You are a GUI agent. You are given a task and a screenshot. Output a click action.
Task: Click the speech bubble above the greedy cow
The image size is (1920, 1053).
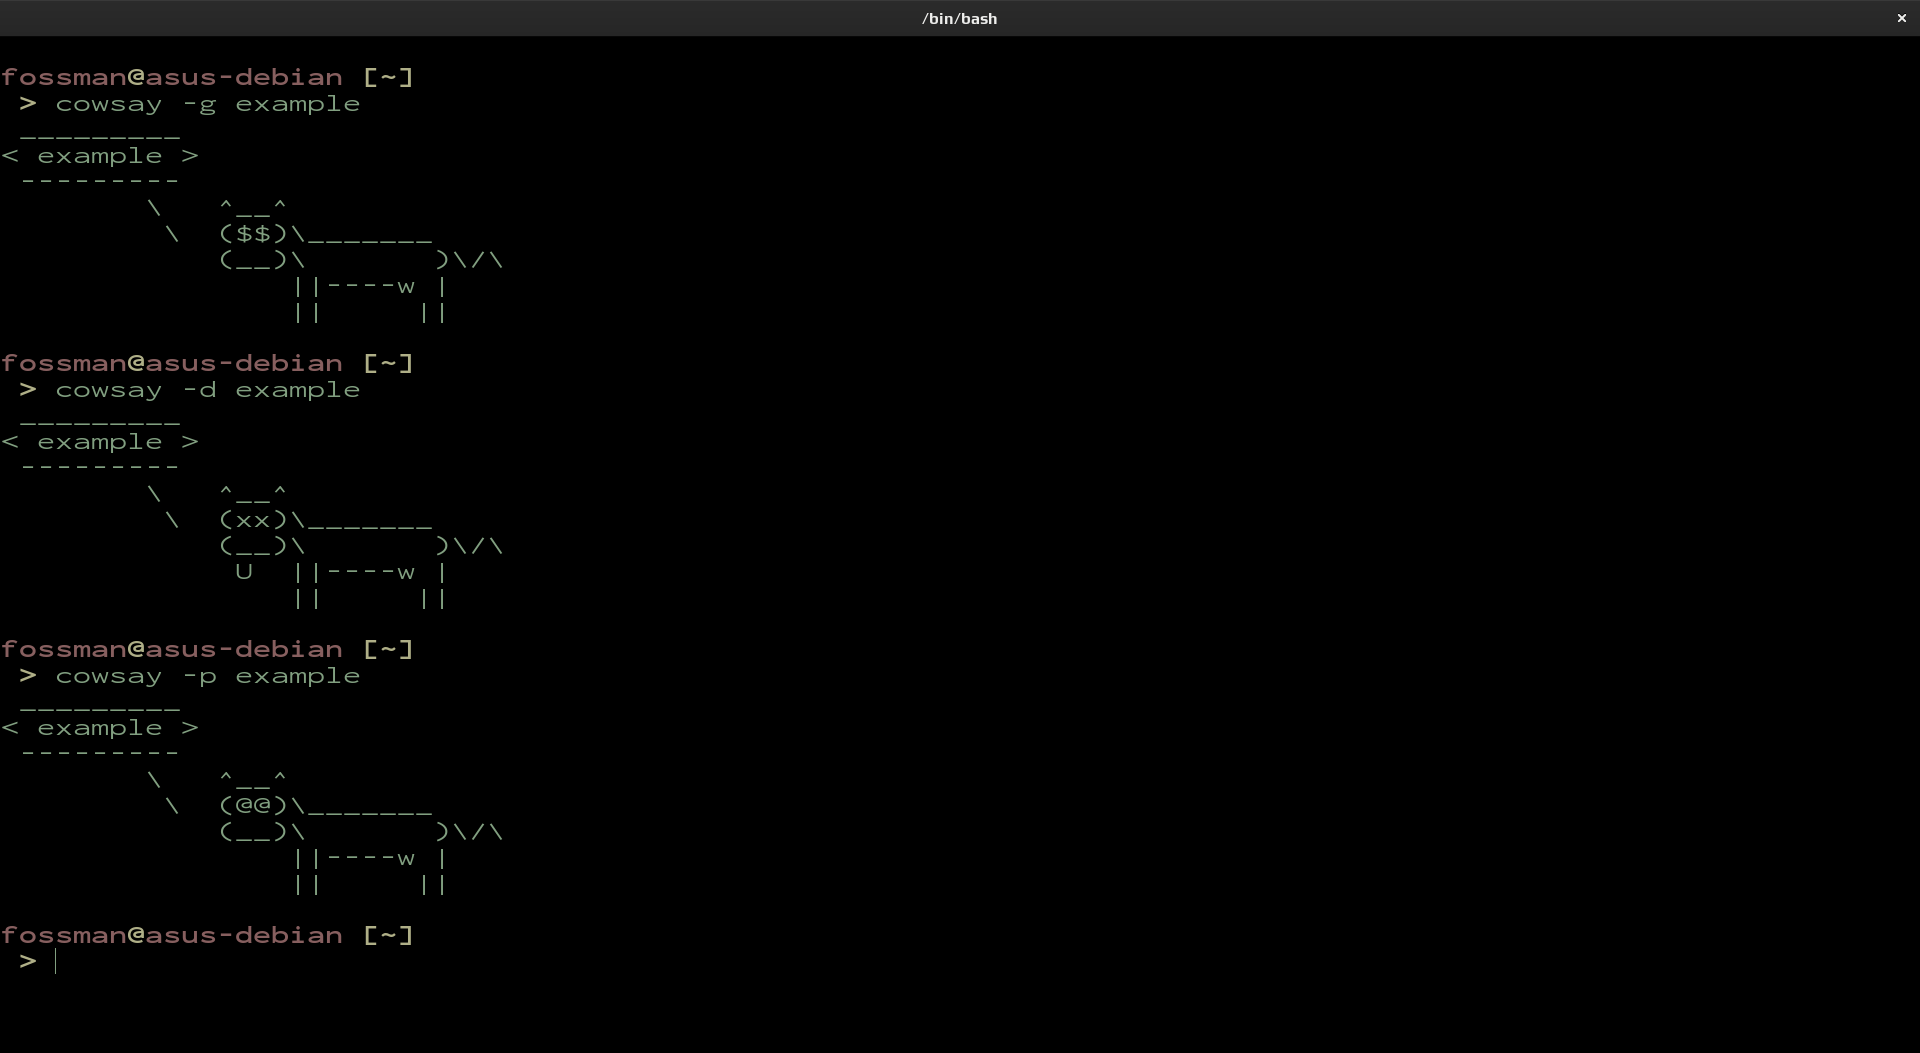[100, 156]
